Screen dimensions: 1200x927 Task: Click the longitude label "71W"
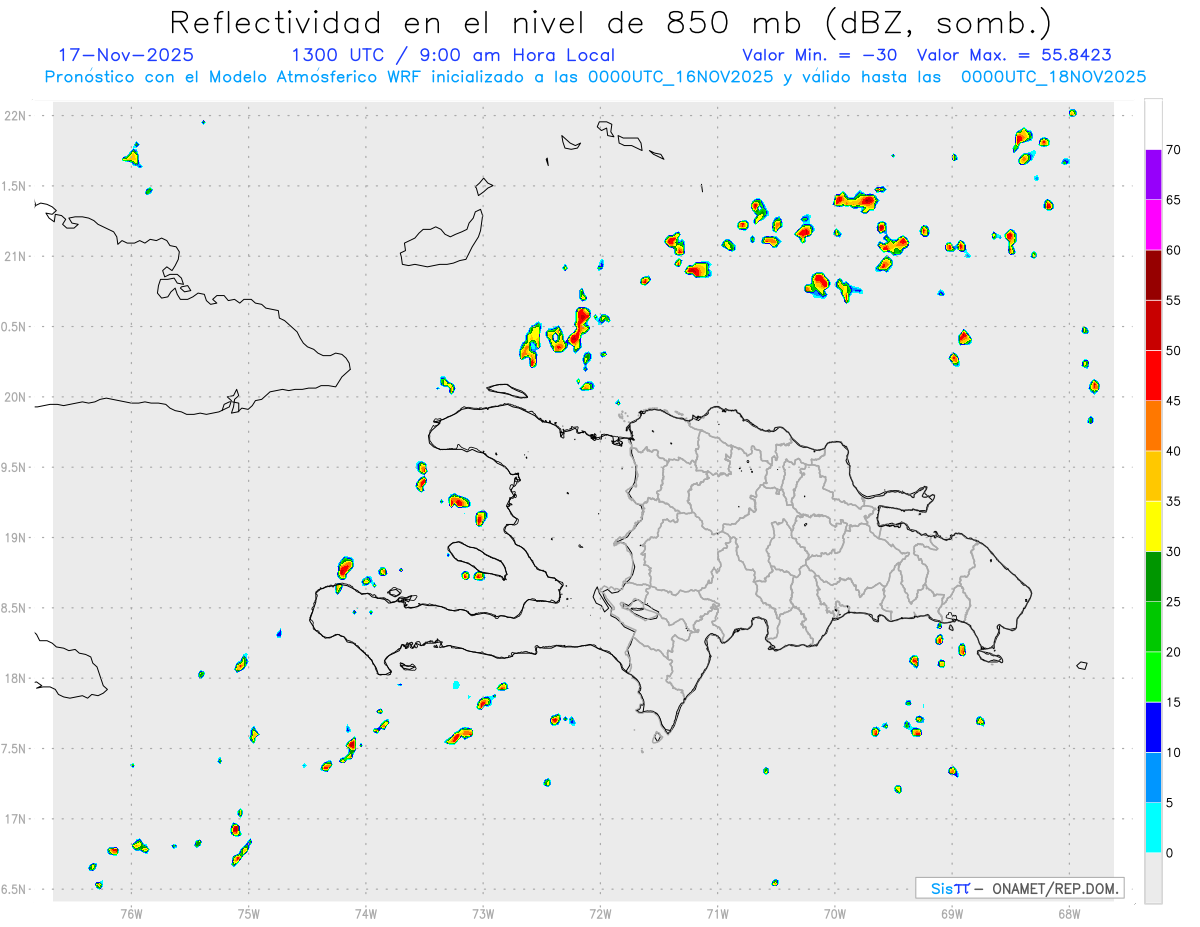tap(717, 913)
